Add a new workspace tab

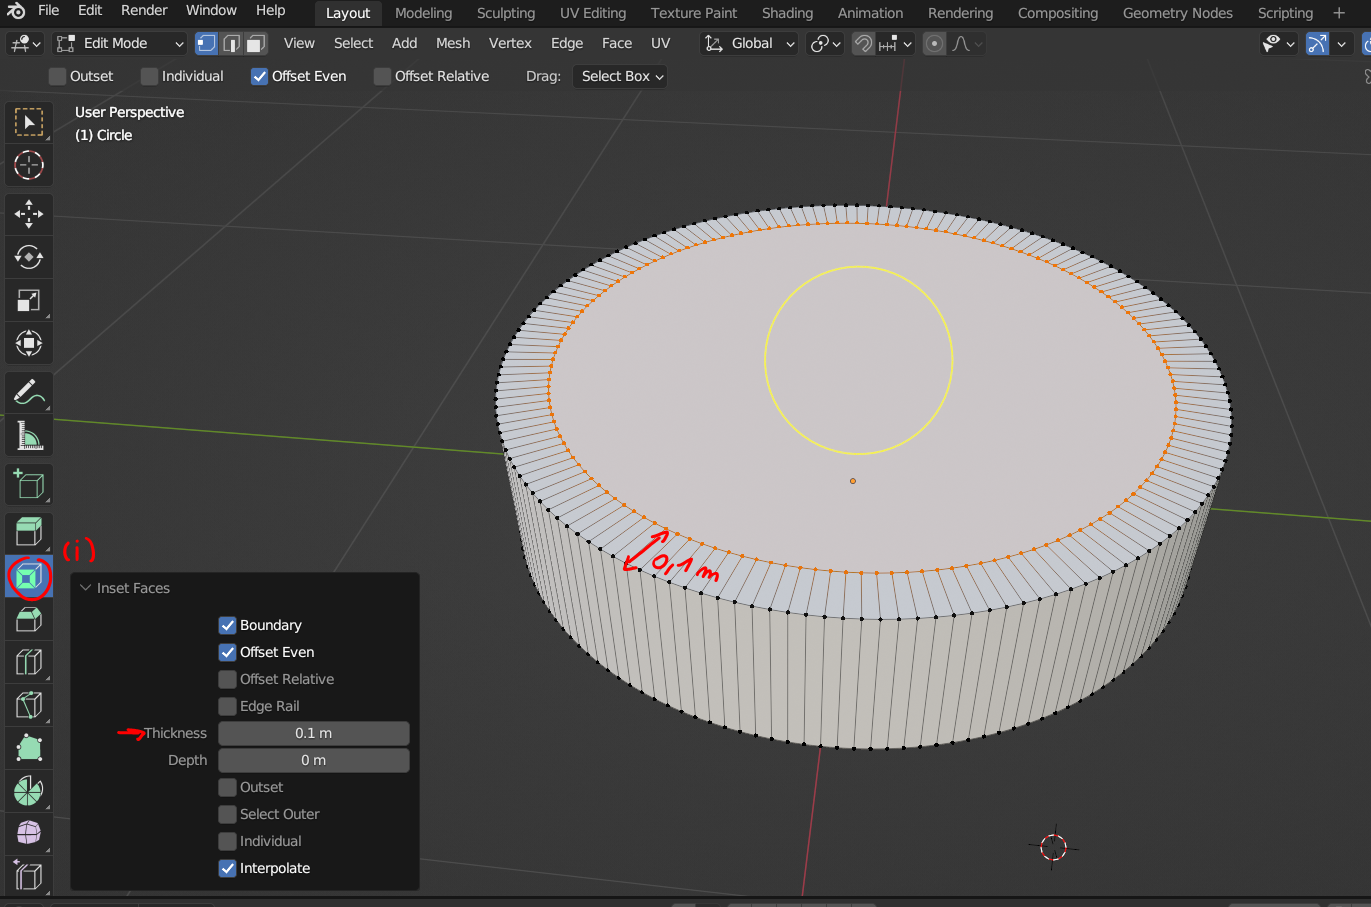[x=1339, y=13]
